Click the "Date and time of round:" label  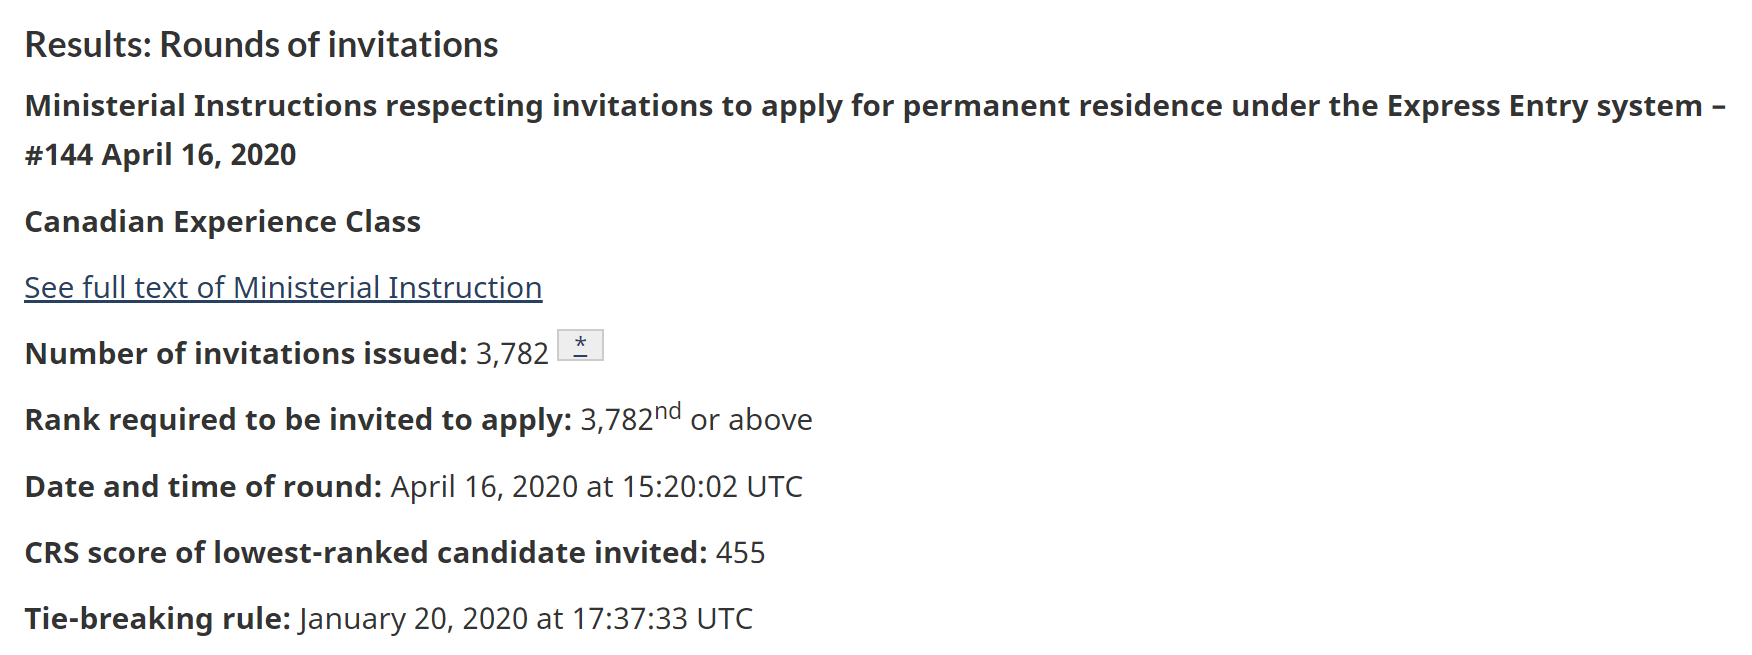[203, 487]
